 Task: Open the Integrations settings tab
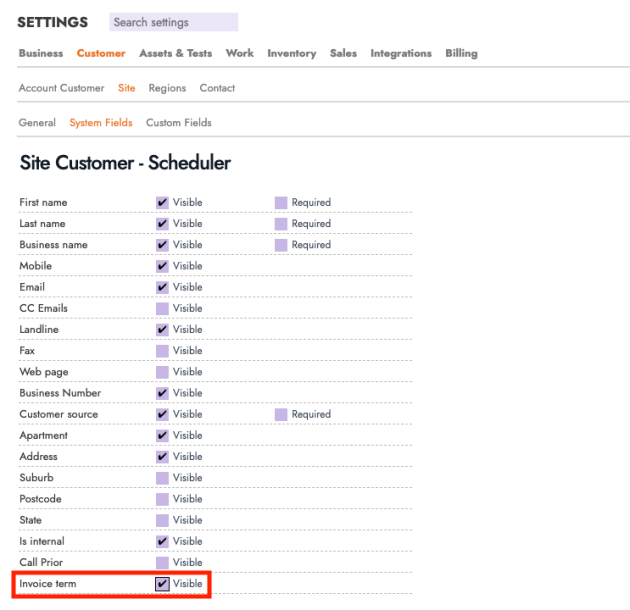click(x=400, y=54)
